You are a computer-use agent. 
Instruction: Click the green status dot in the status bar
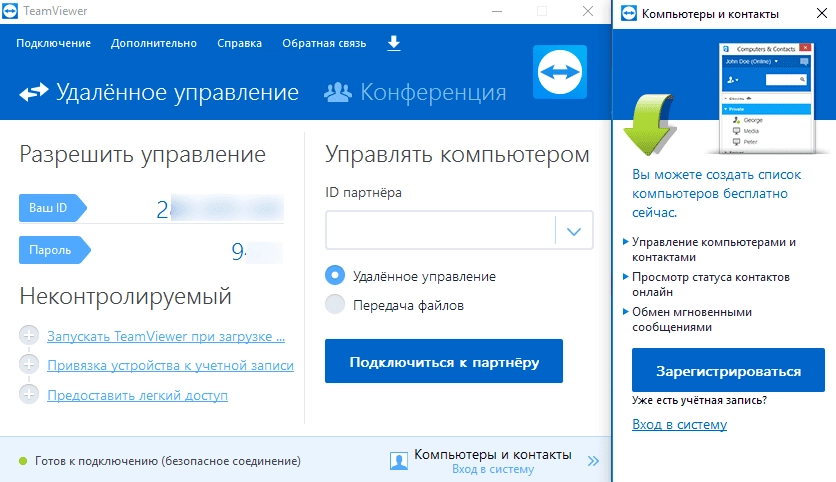pos(23,461)
